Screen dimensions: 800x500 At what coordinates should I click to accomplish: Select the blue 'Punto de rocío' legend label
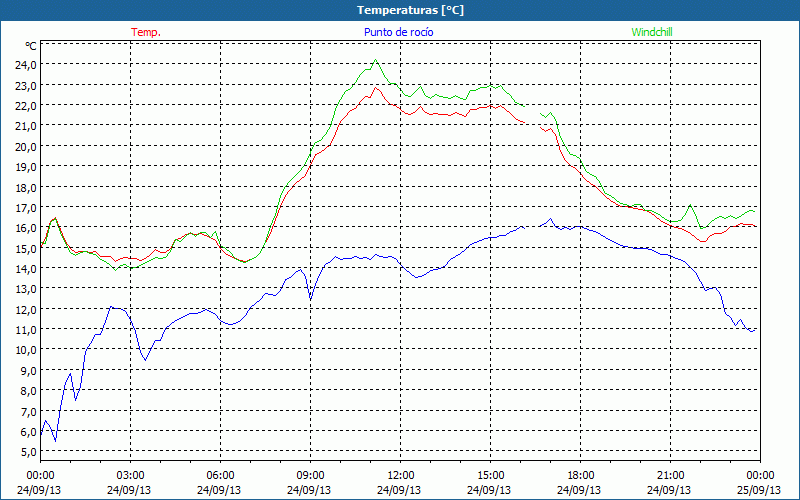click(398, 32)
